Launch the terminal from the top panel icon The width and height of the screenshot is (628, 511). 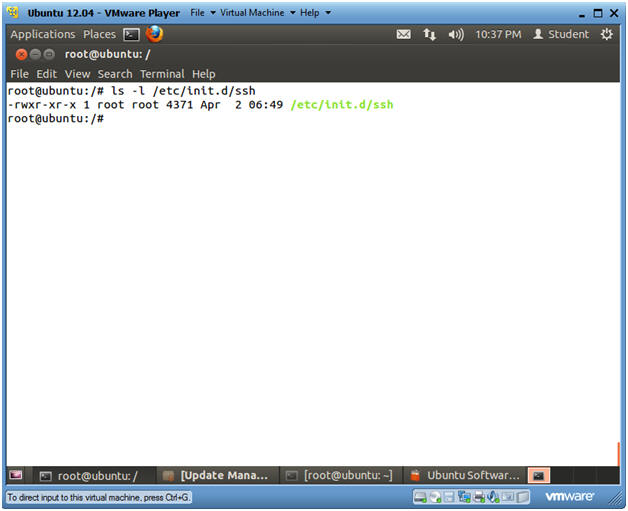(x=131, y=35)
